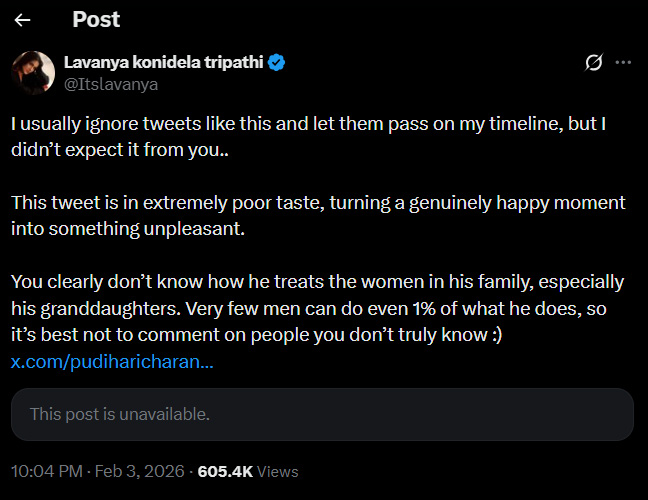Viewport: 648px width, 500px height.
Task: Click the "This post is unavailable." card
Action: pos(322,414)
